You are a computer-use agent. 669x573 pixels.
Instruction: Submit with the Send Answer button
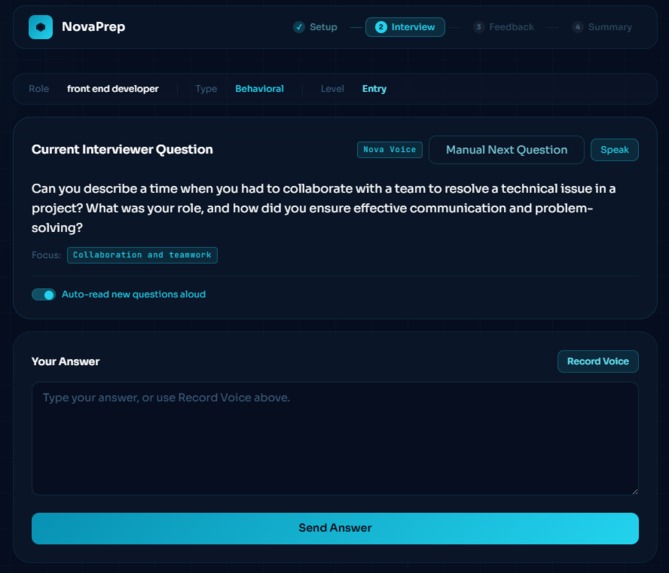click(335, 528)
